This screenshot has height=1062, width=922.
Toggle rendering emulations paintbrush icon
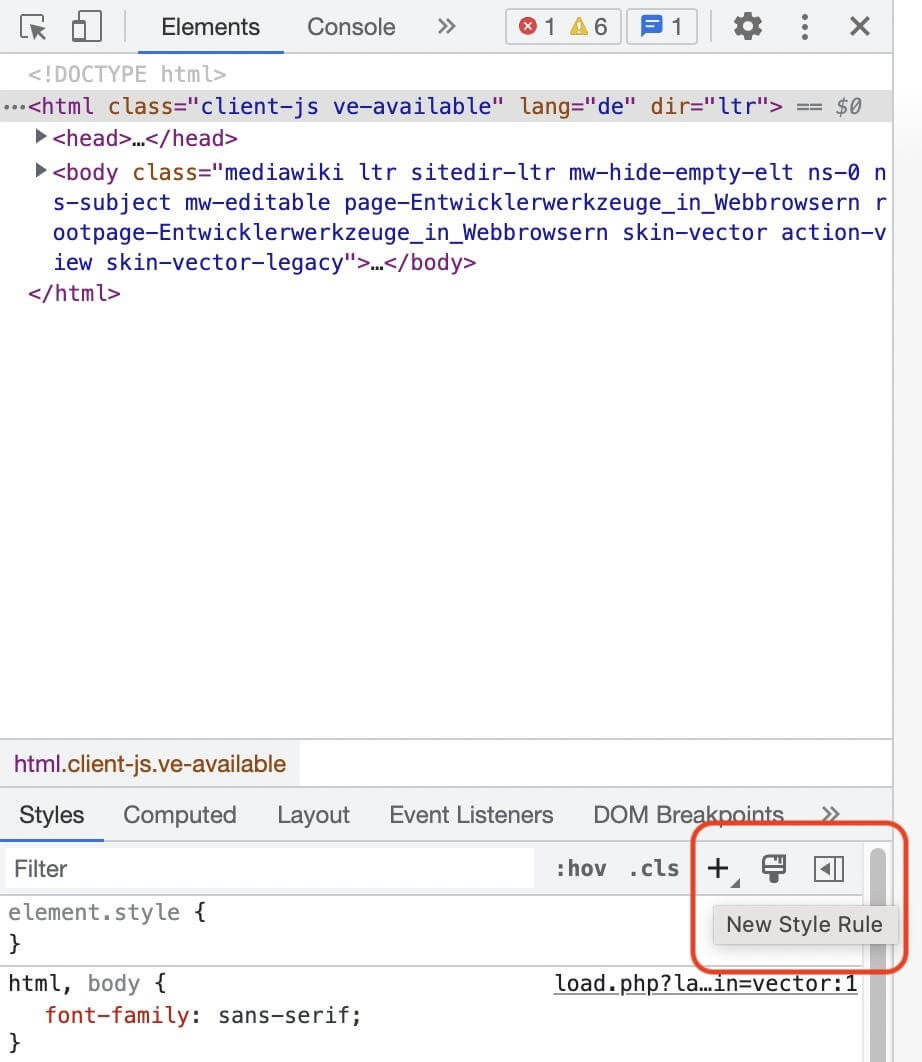pos(774,868)
